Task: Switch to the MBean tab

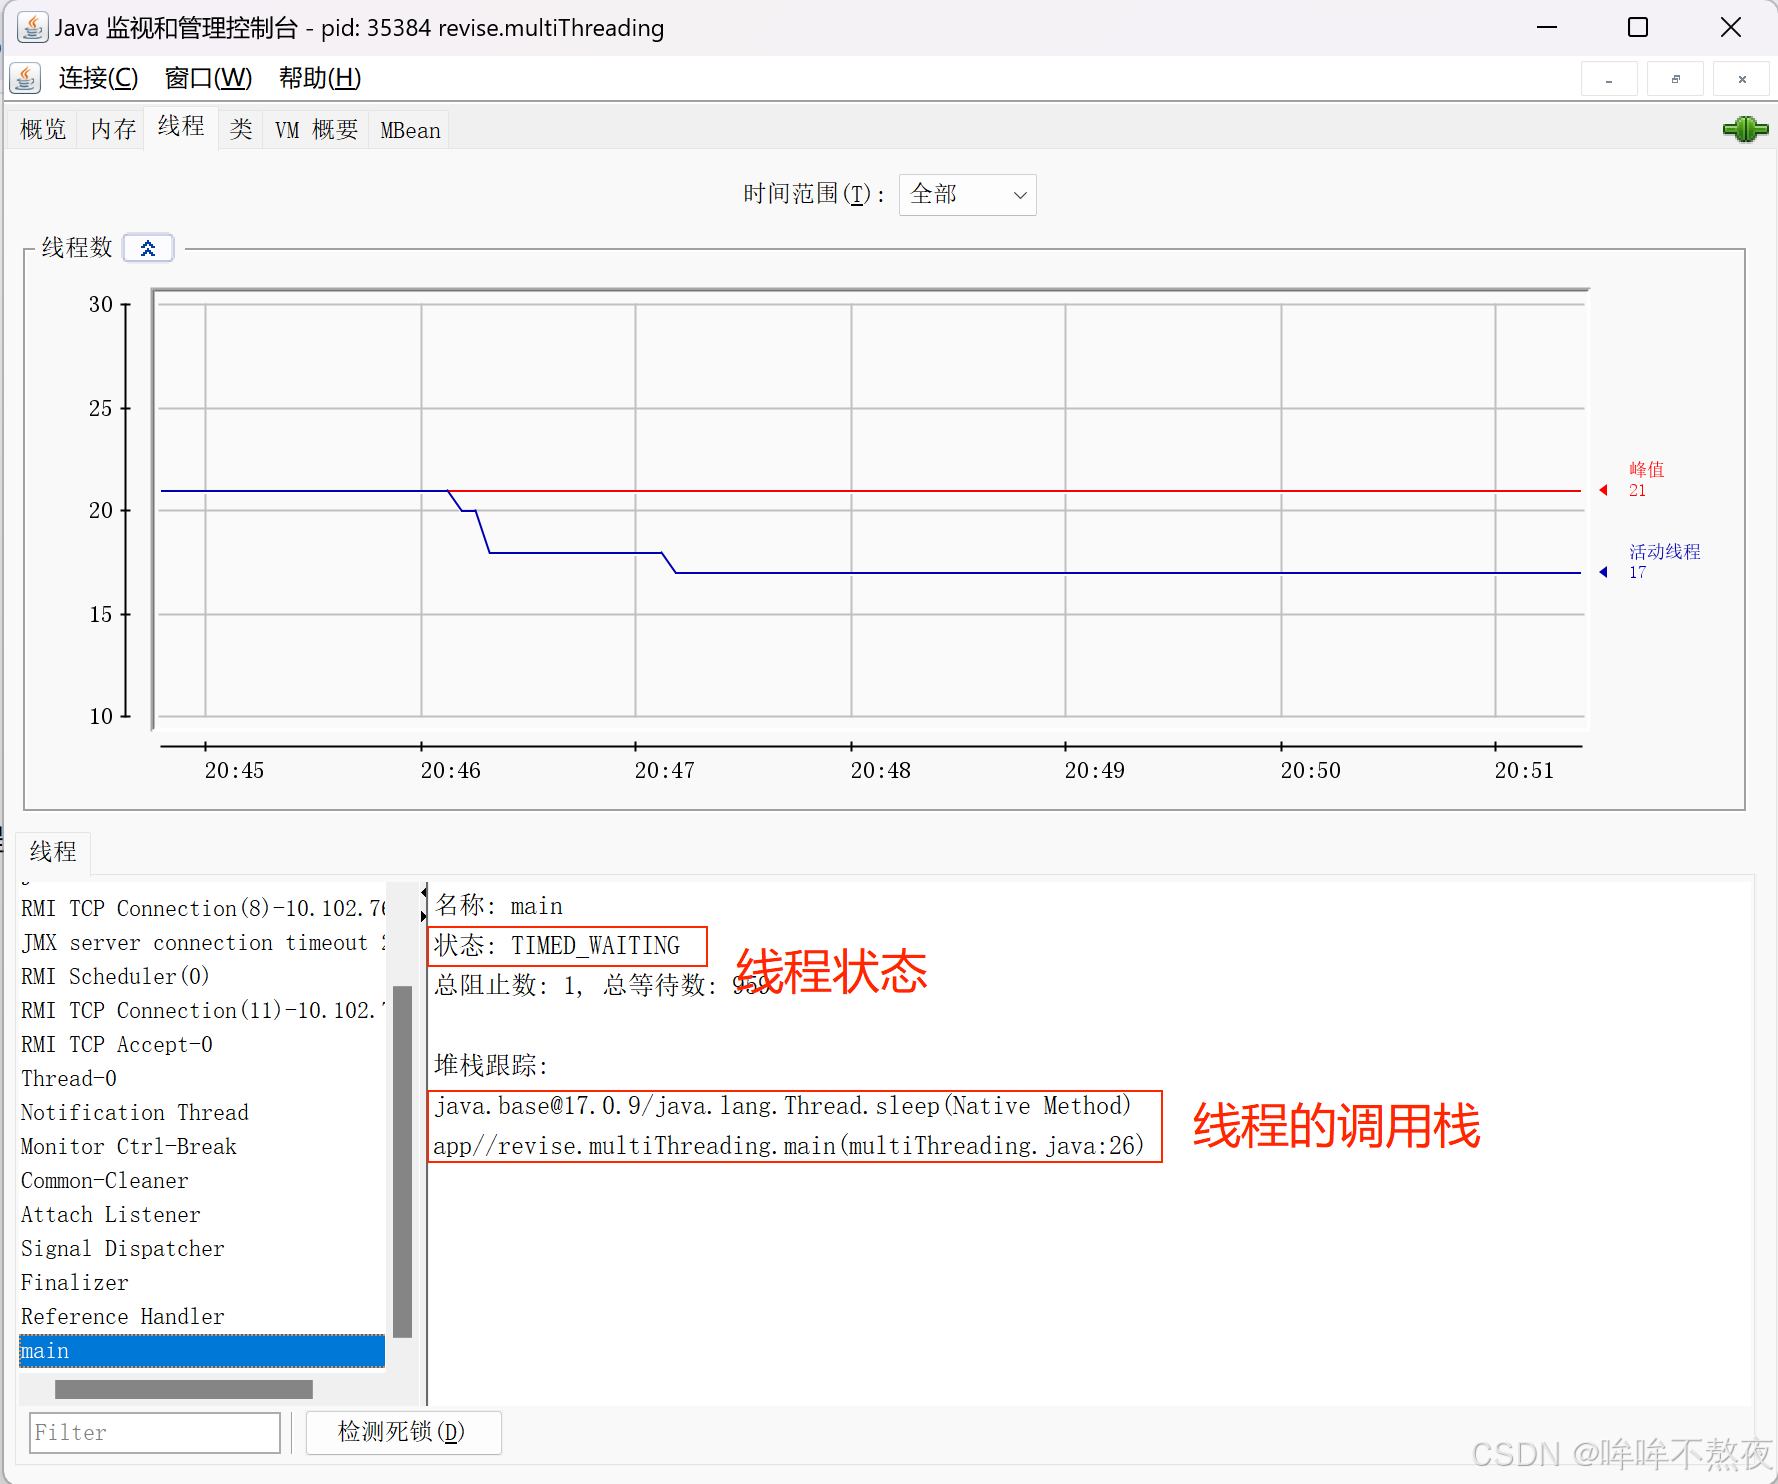Action: click(x=410, y=130)
